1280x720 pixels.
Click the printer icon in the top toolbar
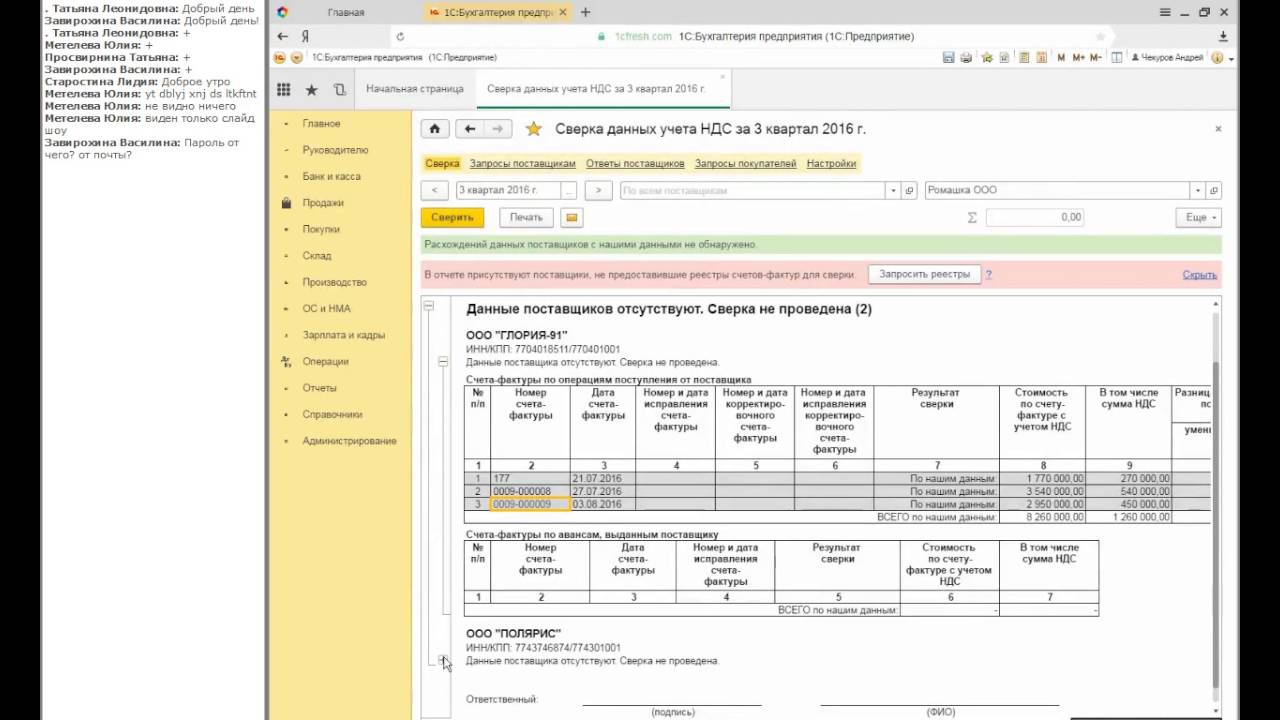pyautogui.click(x=965, y=58)
